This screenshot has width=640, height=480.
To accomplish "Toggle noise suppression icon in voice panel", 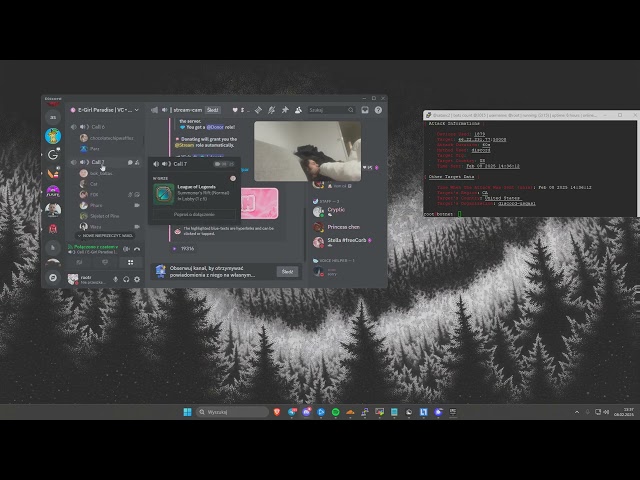I will [127, 249].
